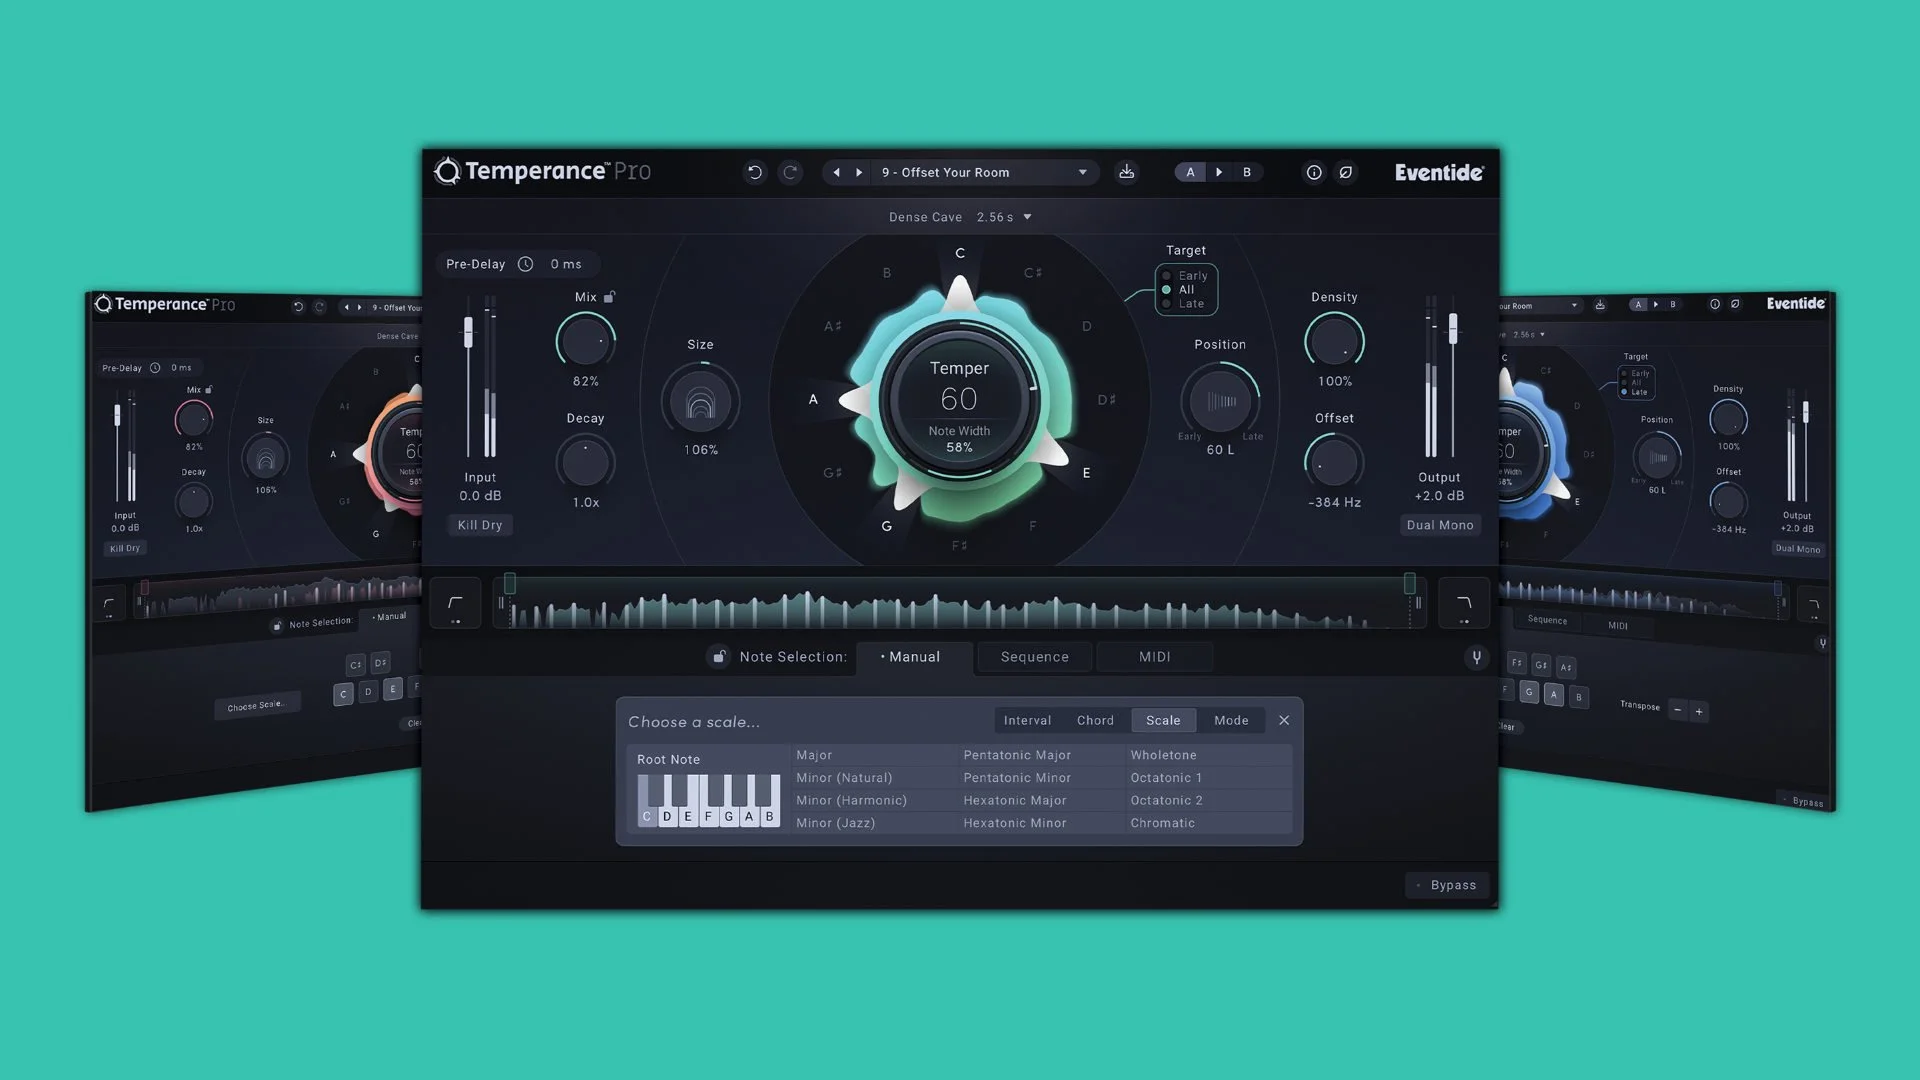This screenshot has height=1080, width=1920.
Task: Select root note G on mini keyboard
Action: (x=728, y=816)
